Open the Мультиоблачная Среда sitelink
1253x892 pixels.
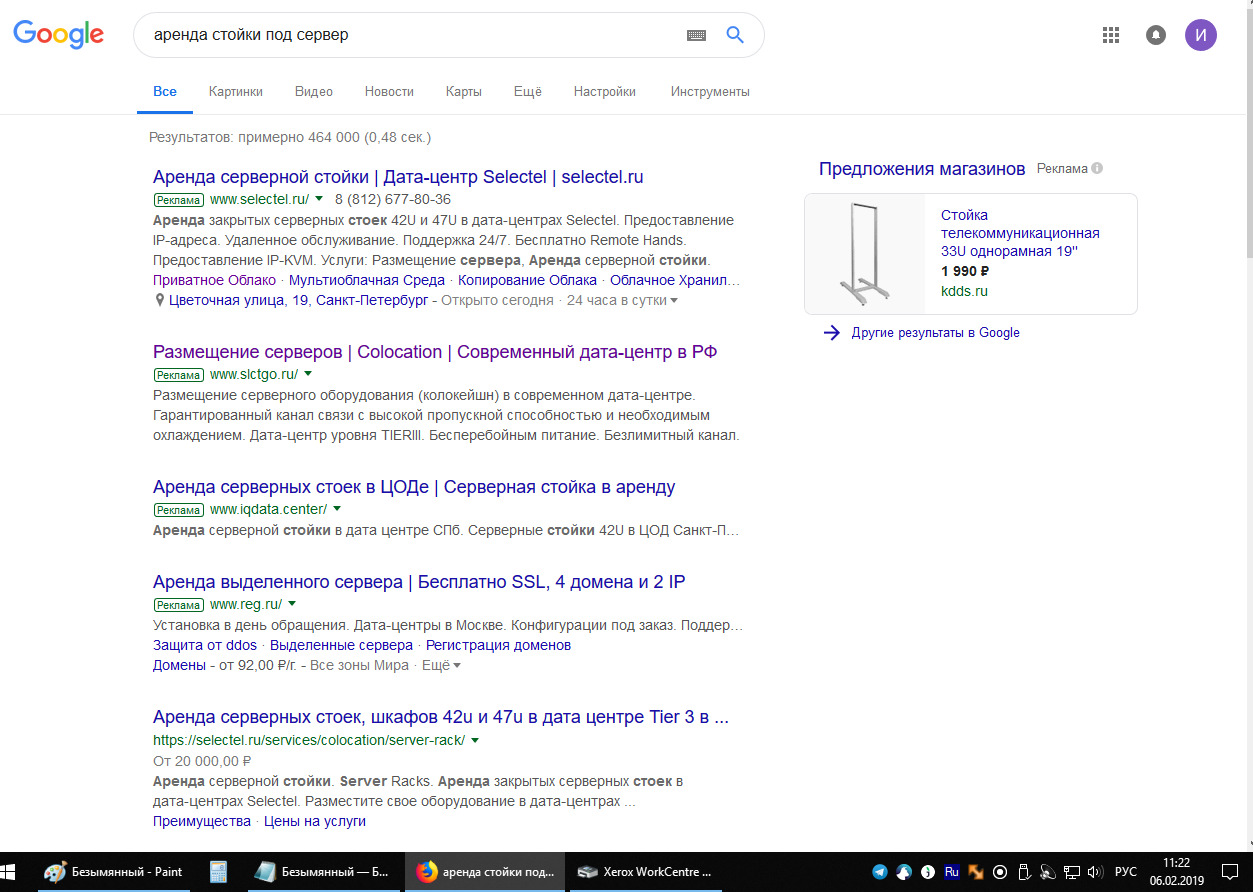367,280
